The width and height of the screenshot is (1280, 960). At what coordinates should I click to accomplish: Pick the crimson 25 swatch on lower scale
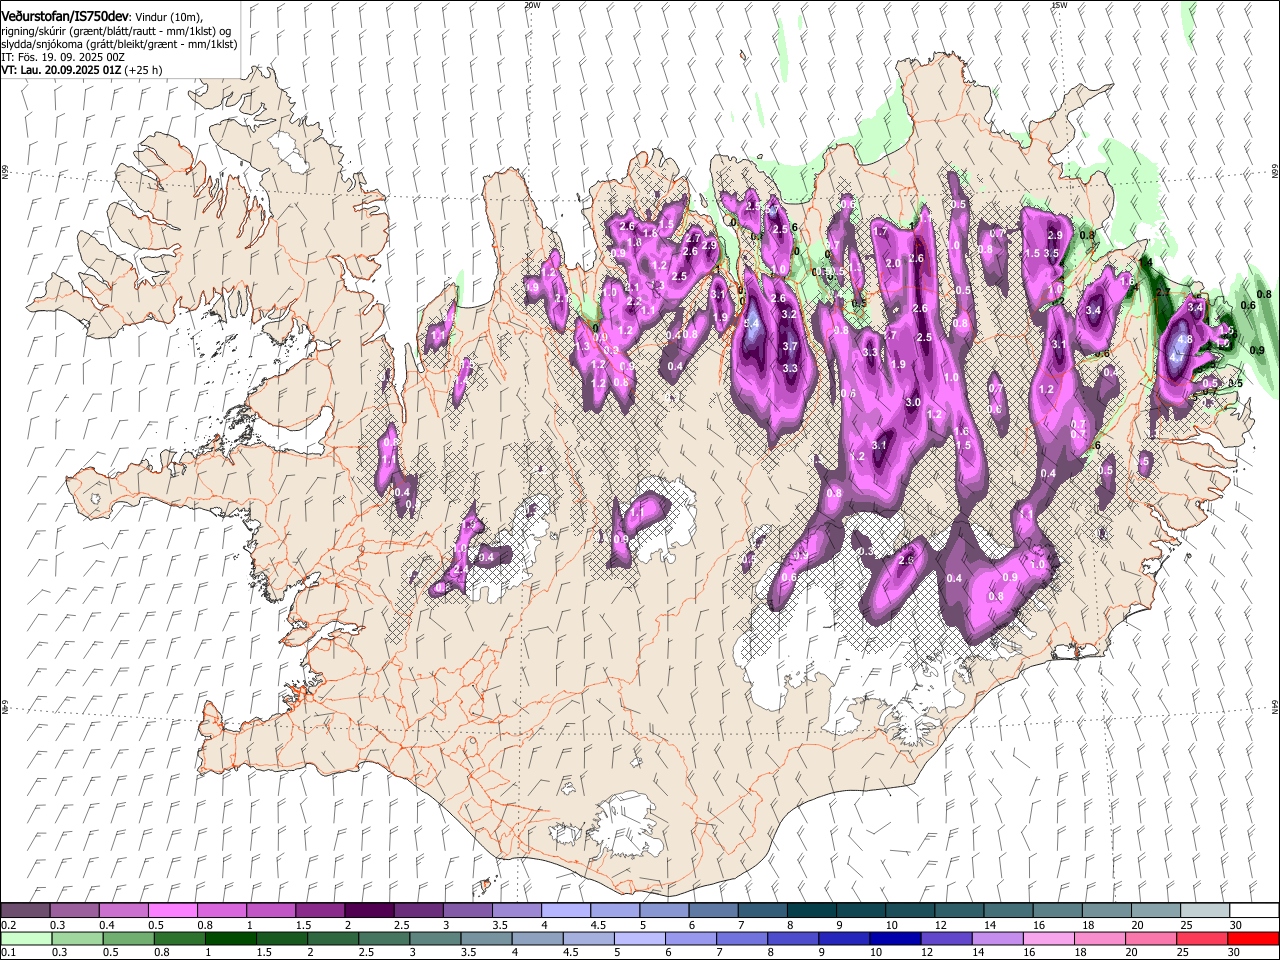[x=1201, y=938]
